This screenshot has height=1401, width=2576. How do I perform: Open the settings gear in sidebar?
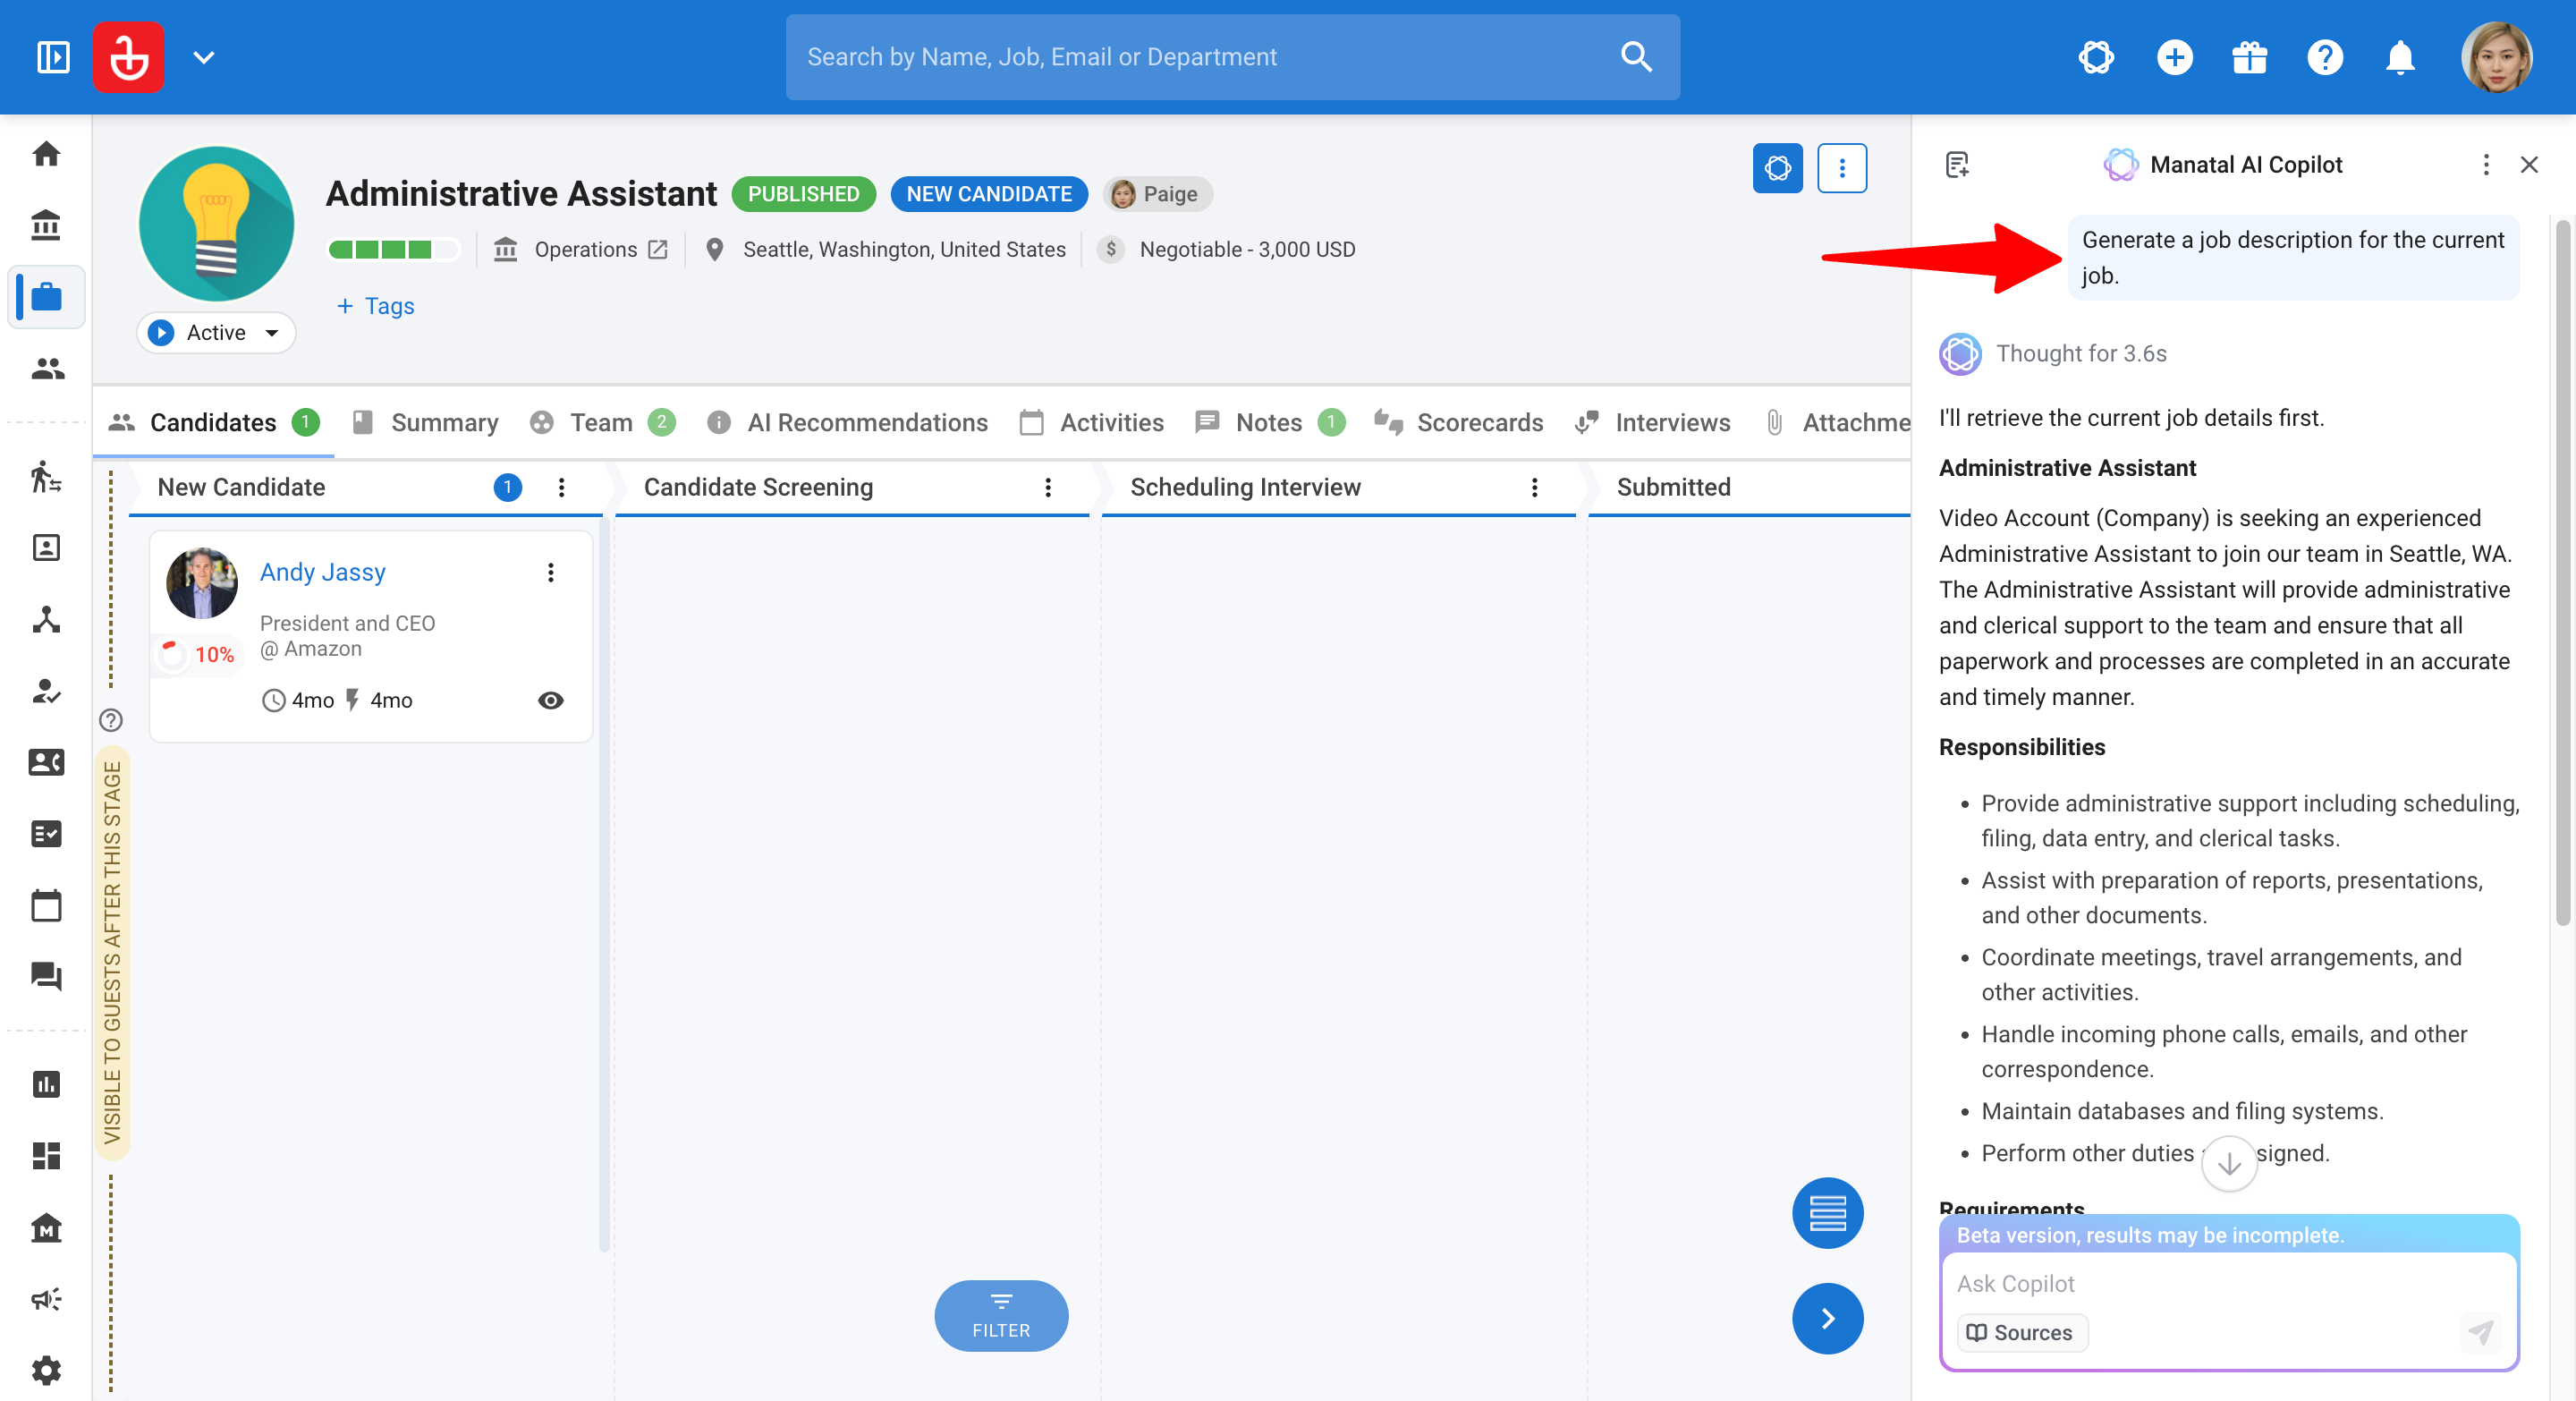[46, 1370]
